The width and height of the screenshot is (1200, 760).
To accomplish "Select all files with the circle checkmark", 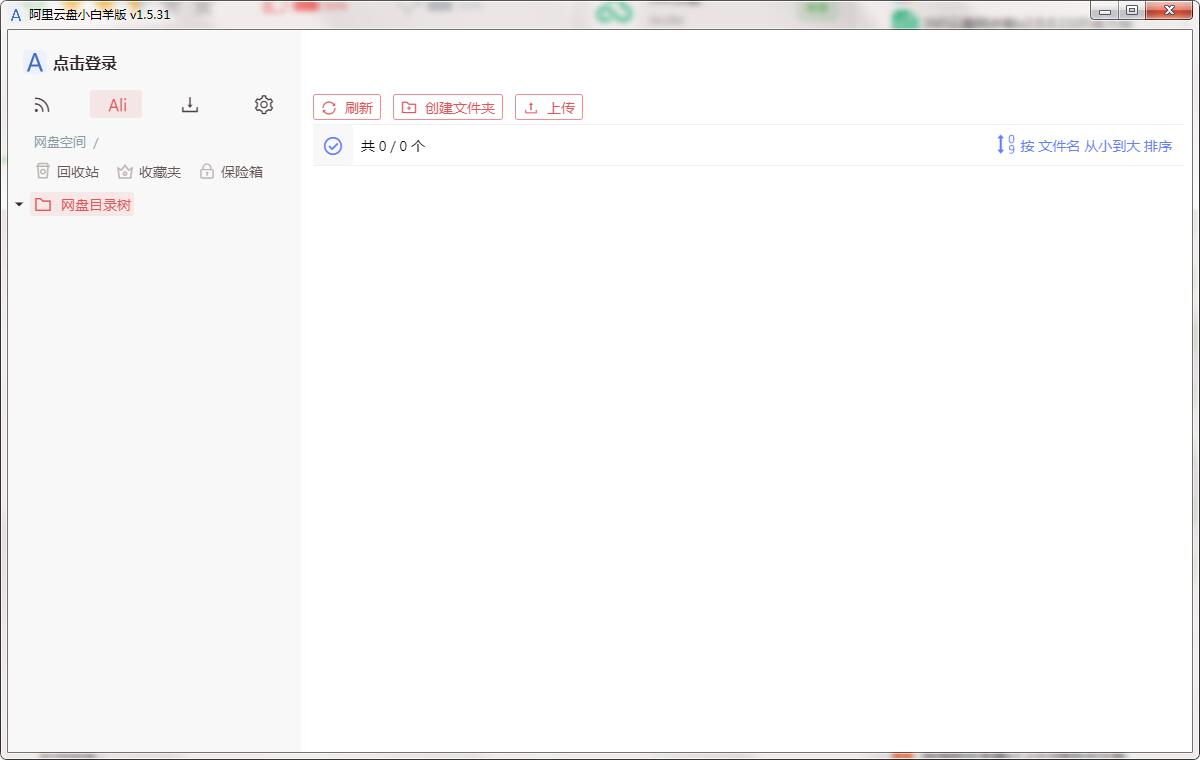I will pyautogui.click(x=333, y=145).
